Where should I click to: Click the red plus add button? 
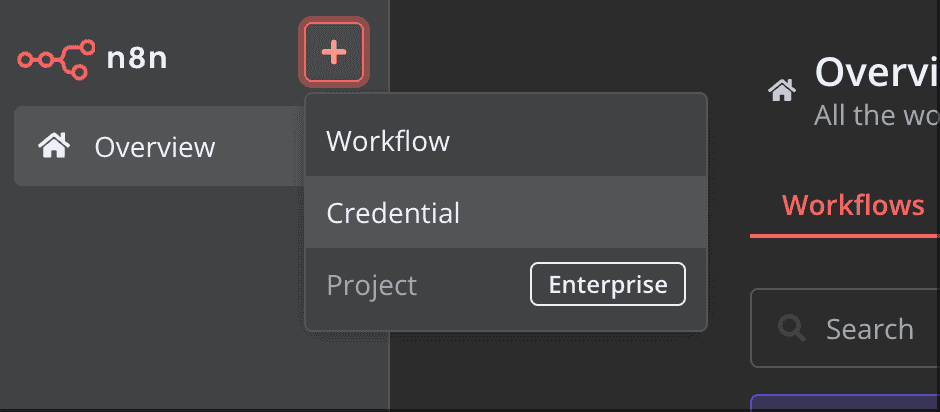[x=334, y=52]
